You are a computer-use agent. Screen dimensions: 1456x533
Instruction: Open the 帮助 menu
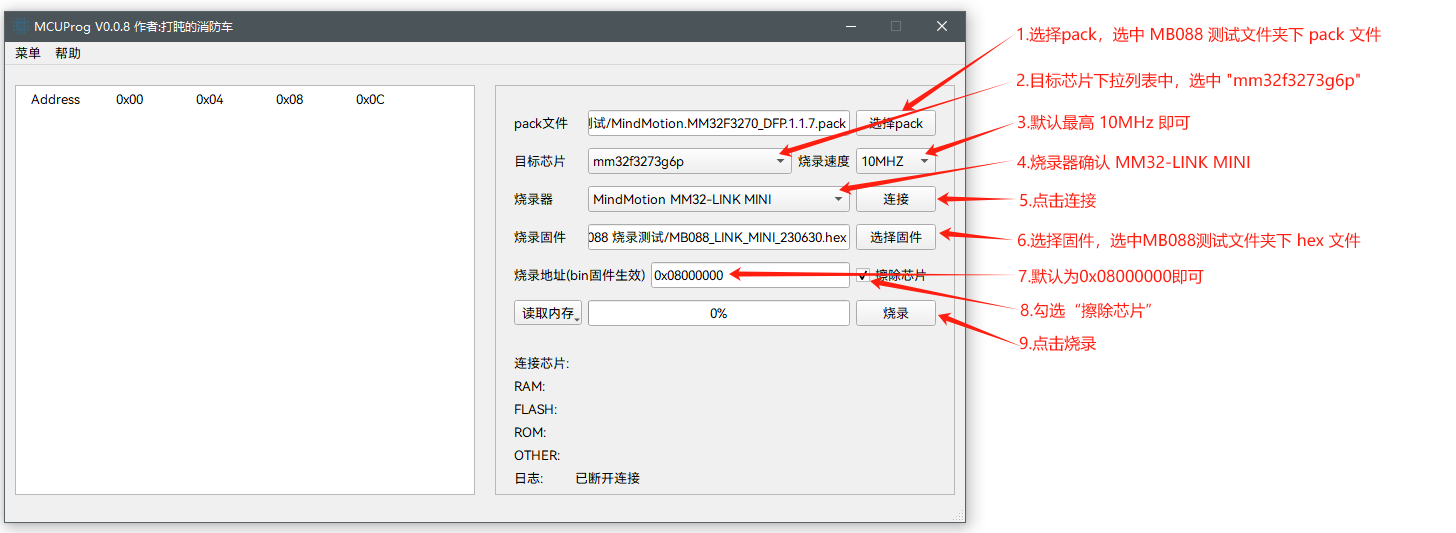[68, 54]
